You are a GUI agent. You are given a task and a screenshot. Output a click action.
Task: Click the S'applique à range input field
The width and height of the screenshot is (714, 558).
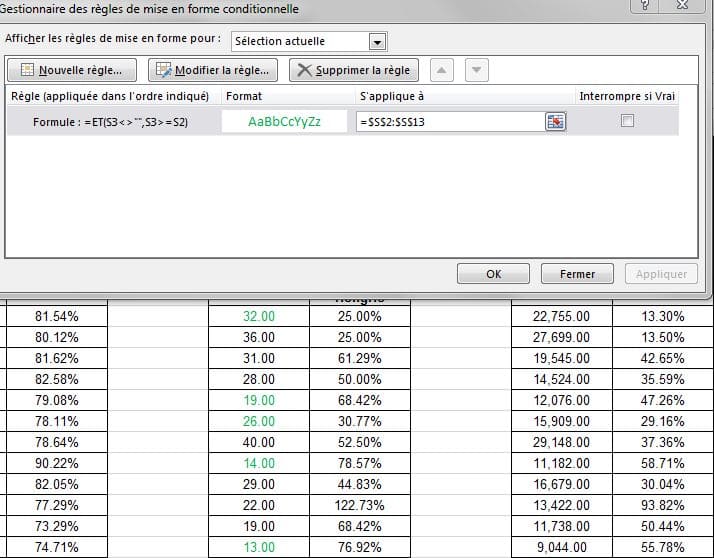point(449,122)
